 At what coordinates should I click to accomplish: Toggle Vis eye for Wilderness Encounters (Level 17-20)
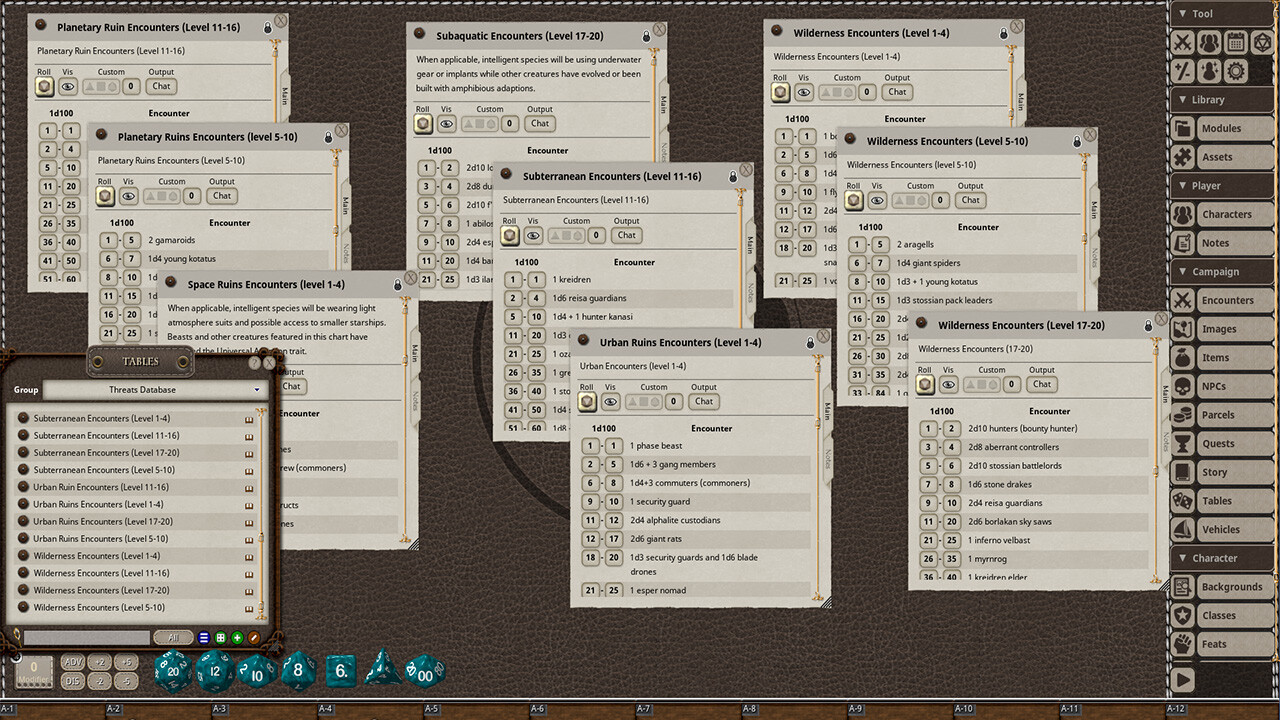click(x=948, y=384)
